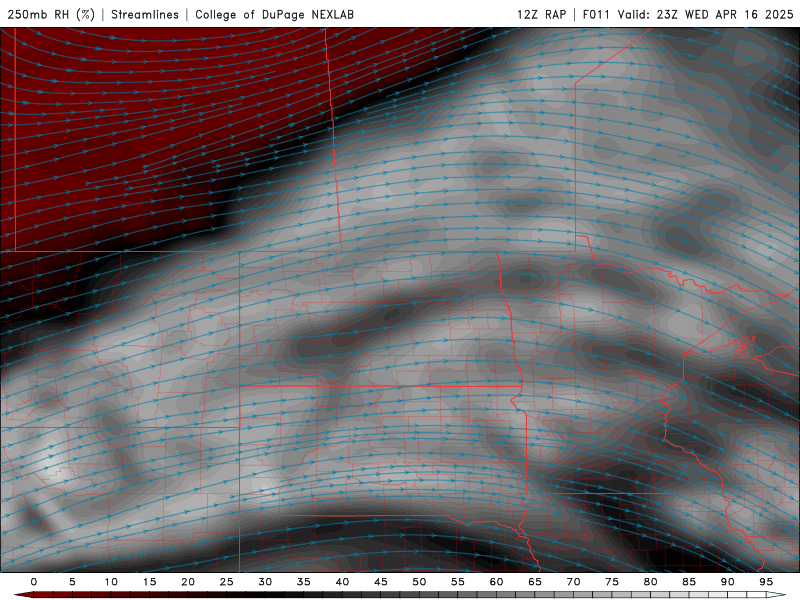Click the "30" value on the color scale
The image size is (800, 600).
[x=265, y=582]
